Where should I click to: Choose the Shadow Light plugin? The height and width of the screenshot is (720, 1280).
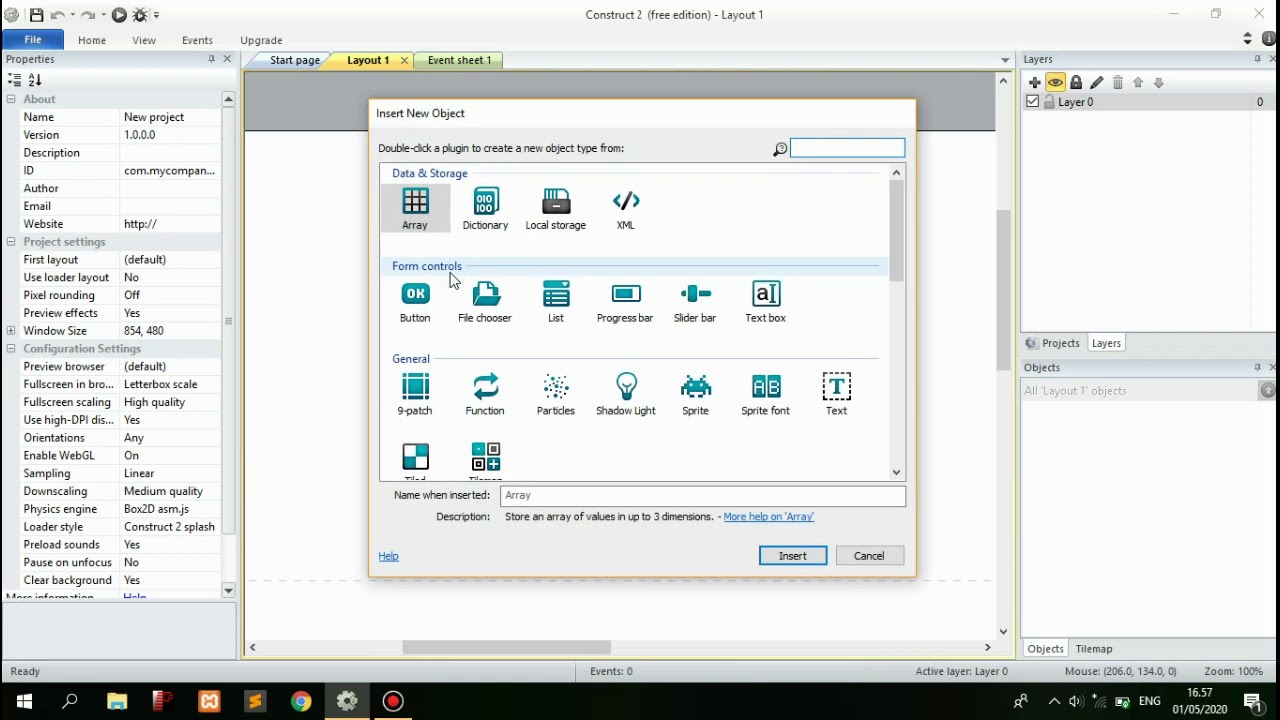626,395
